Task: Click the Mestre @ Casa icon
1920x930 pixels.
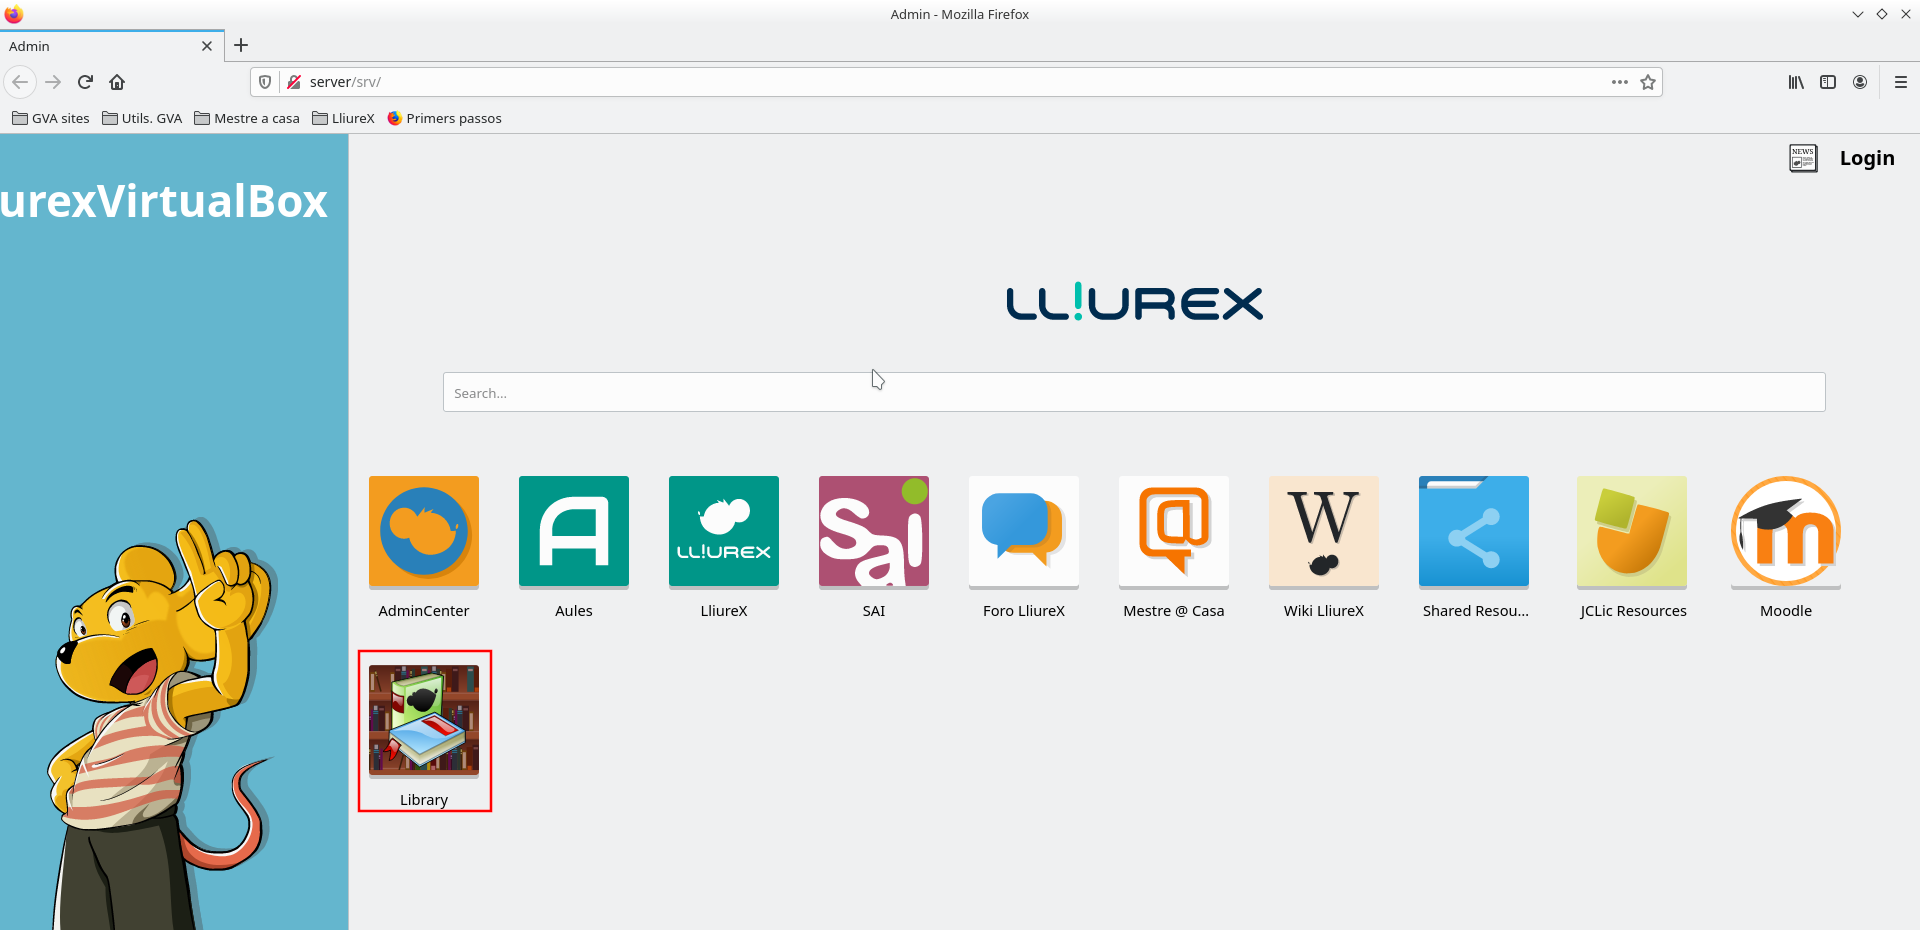Action: (1173, 531)
